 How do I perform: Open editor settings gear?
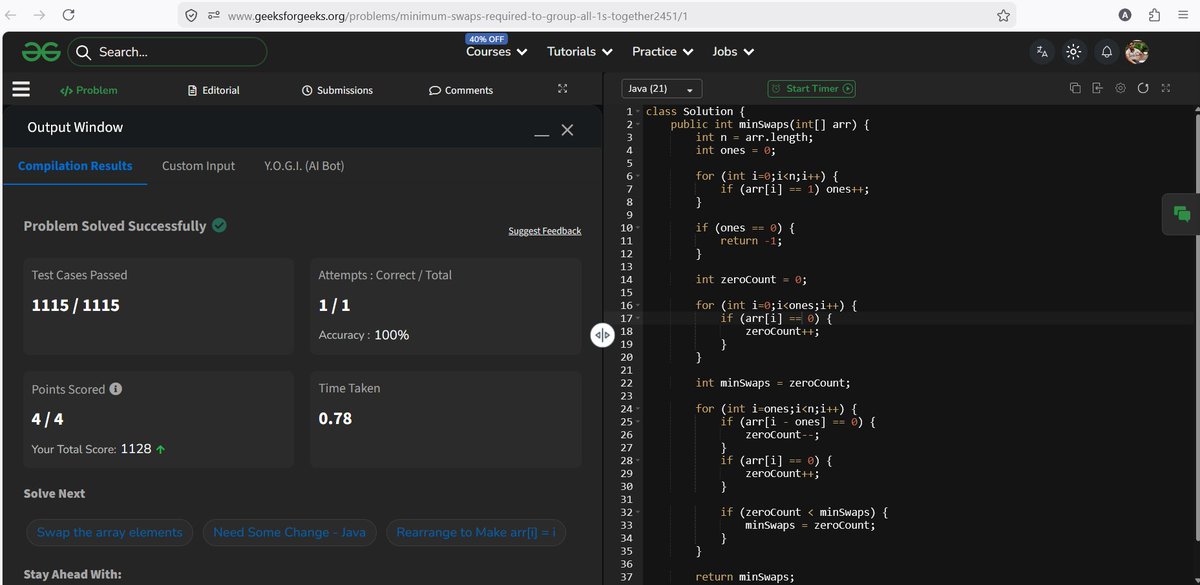(x=1120, y=88)
